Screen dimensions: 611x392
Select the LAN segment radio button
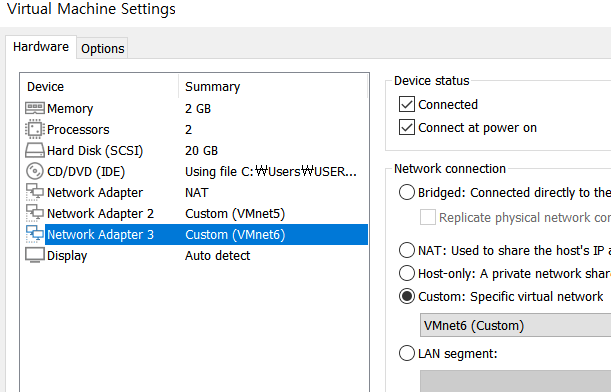tap(407, 353)
